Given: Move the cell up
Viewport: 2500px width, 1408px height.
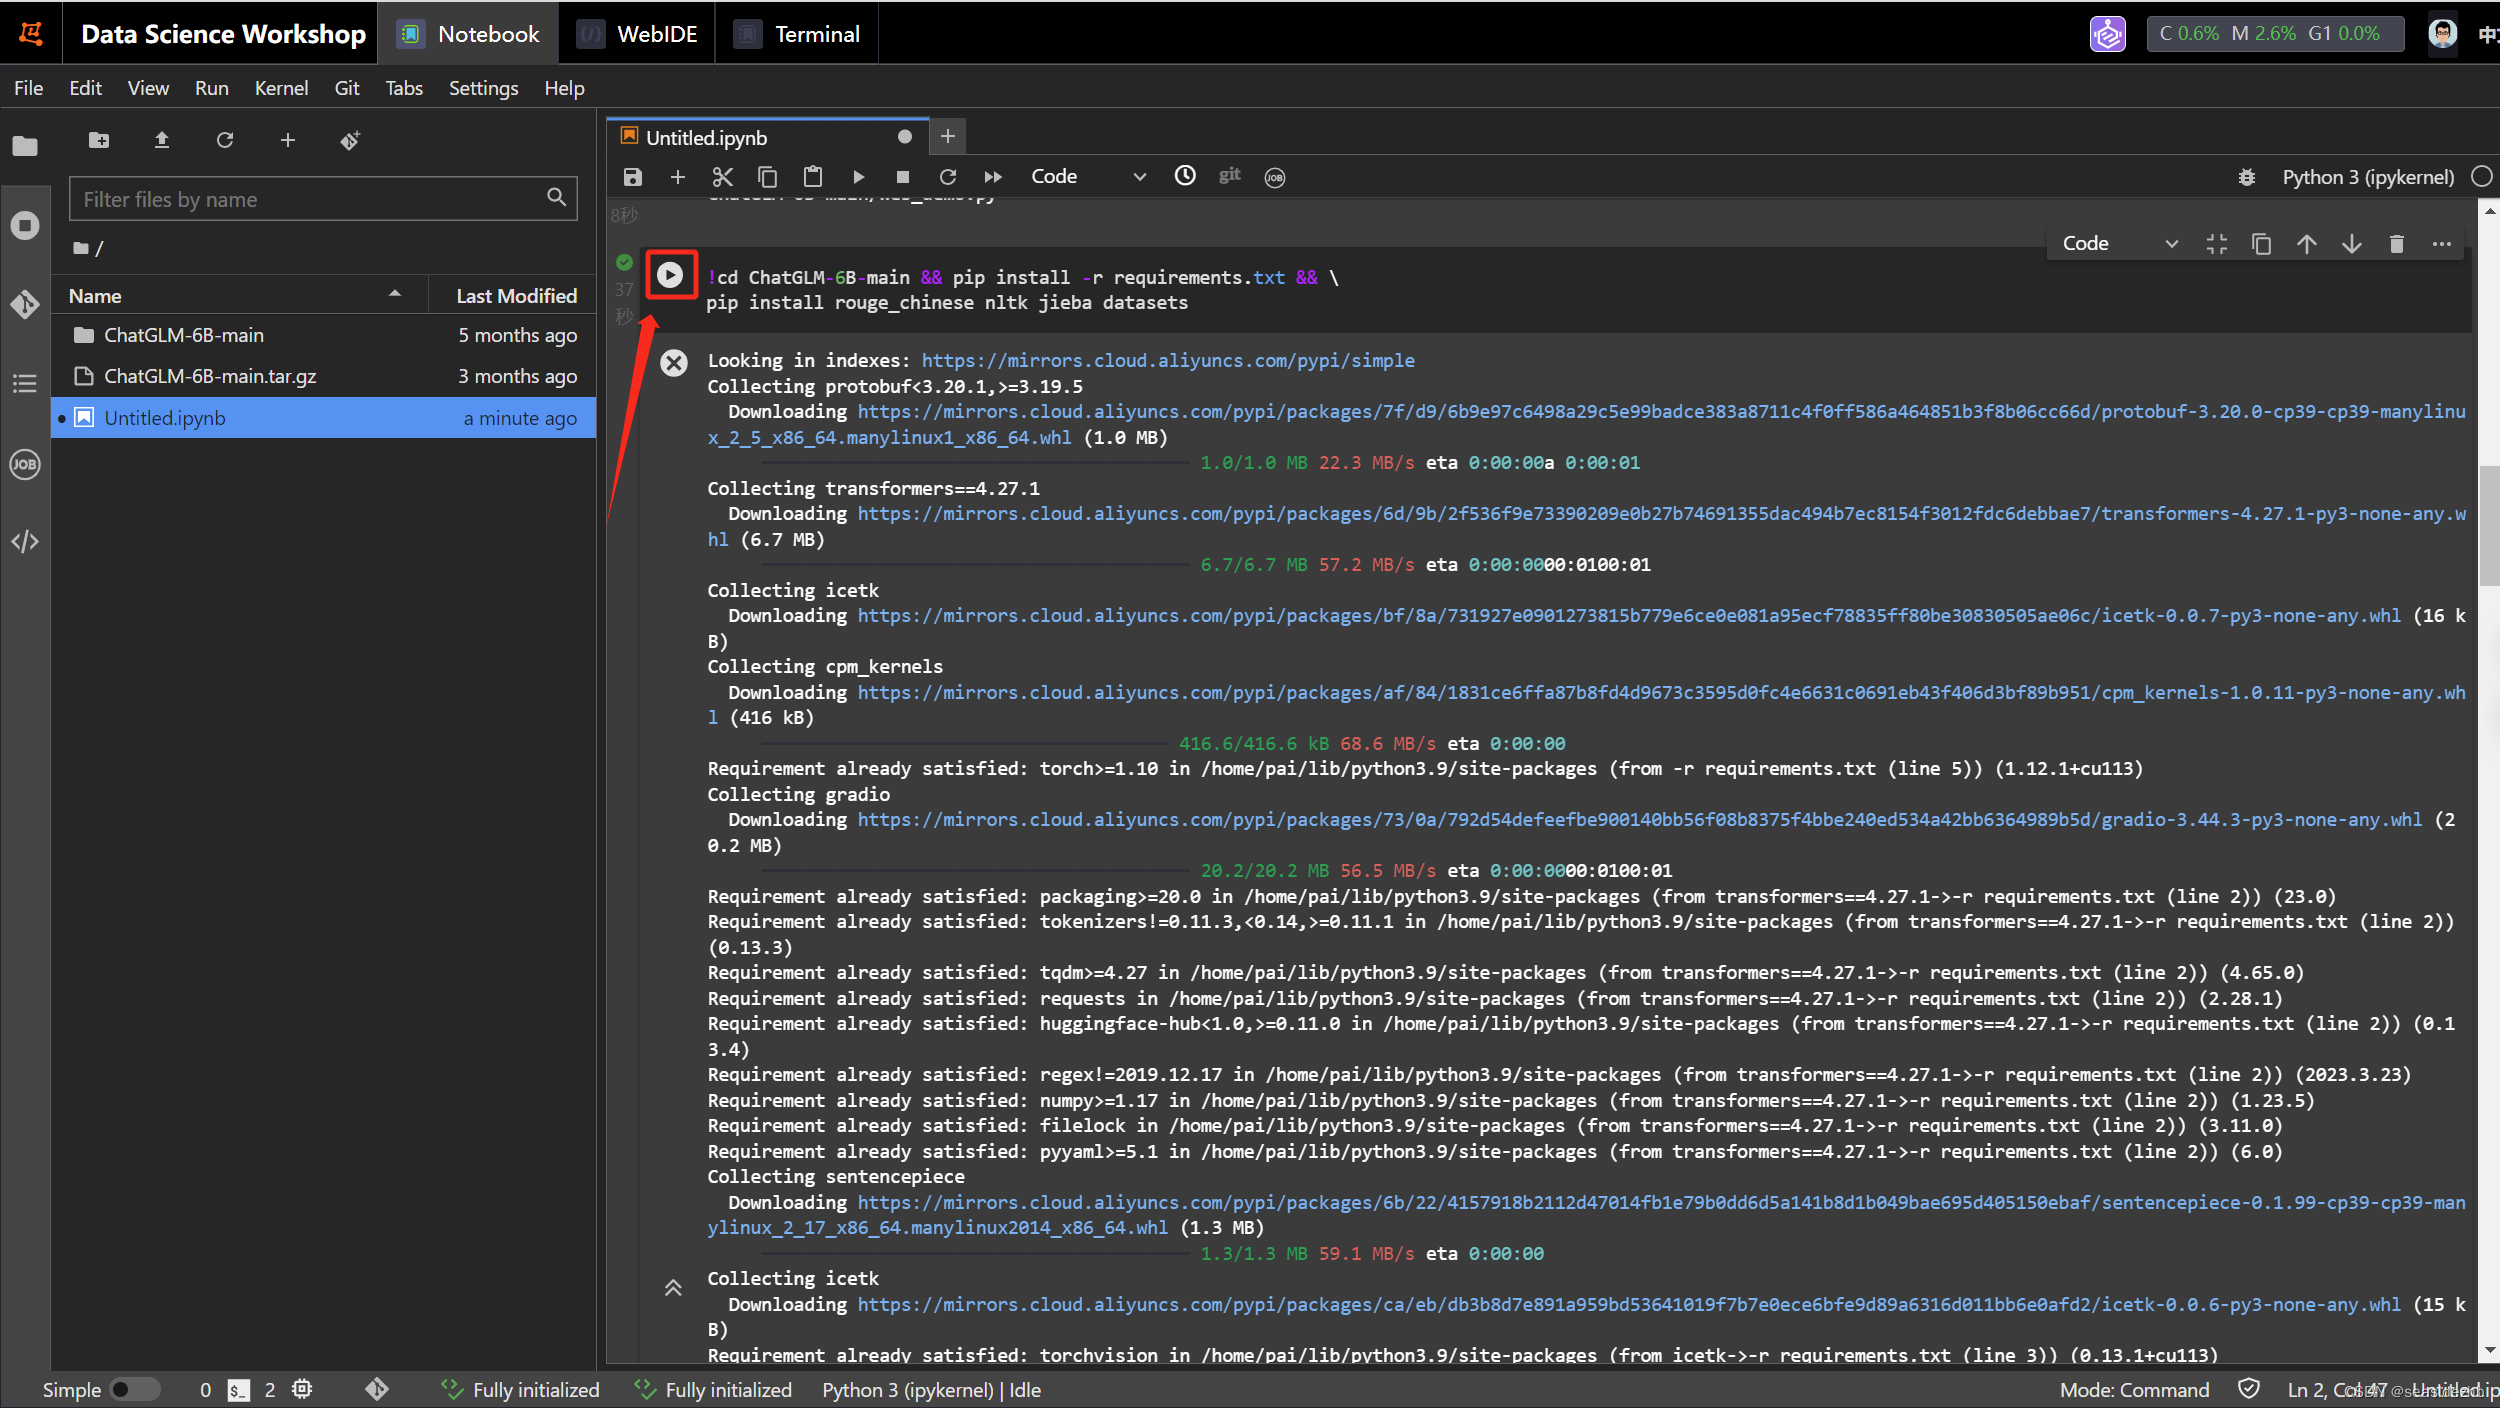Looking at the screenshot, I should [2306, 244].
